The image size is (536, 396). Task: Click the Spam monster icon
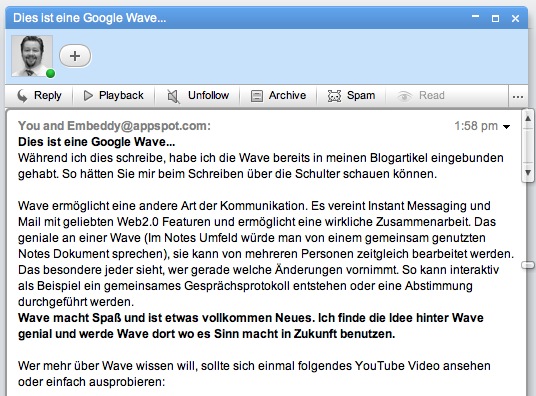[x=334, y=96]
